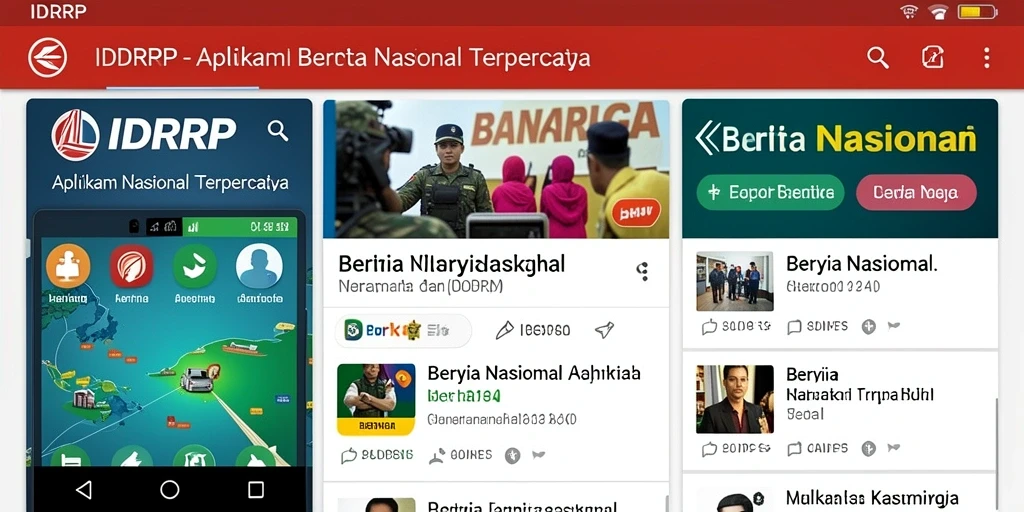1024x512 pixels.
Task: Open portrait thumbnail of Beryiia Namakarl article
Action: [735, 399]
